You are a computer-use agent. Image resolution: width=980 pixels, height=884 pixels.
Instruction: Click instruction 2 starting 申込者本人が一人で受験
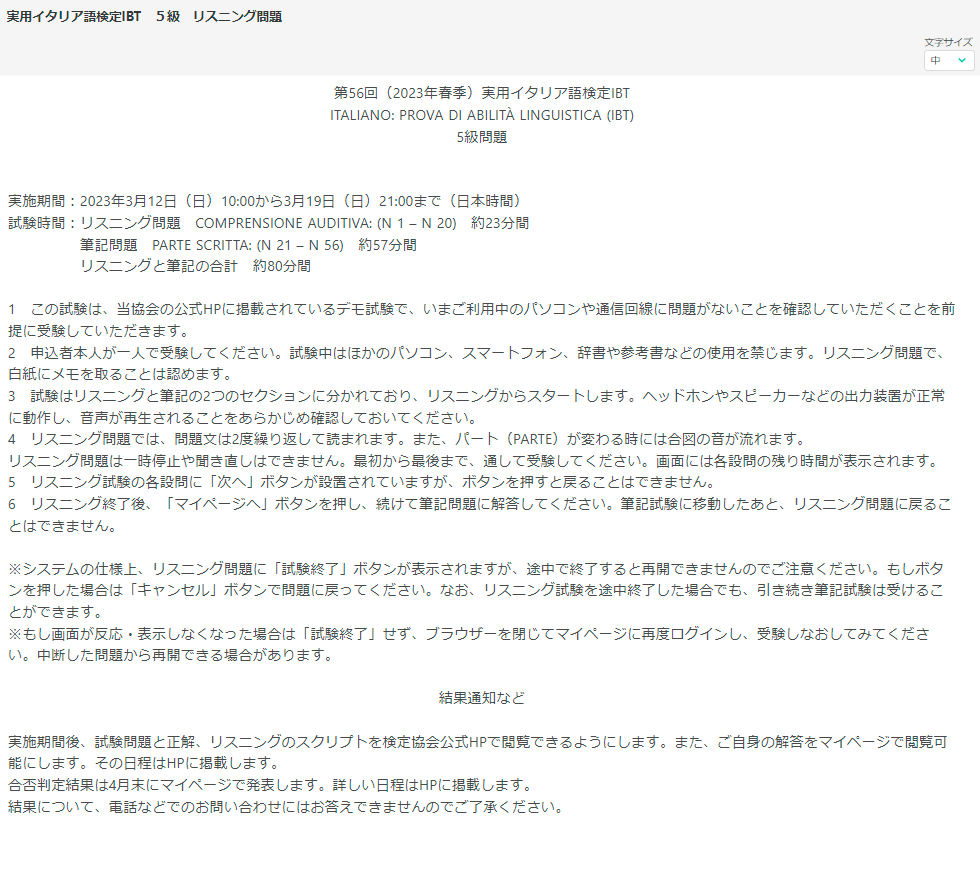pos(478,363)
